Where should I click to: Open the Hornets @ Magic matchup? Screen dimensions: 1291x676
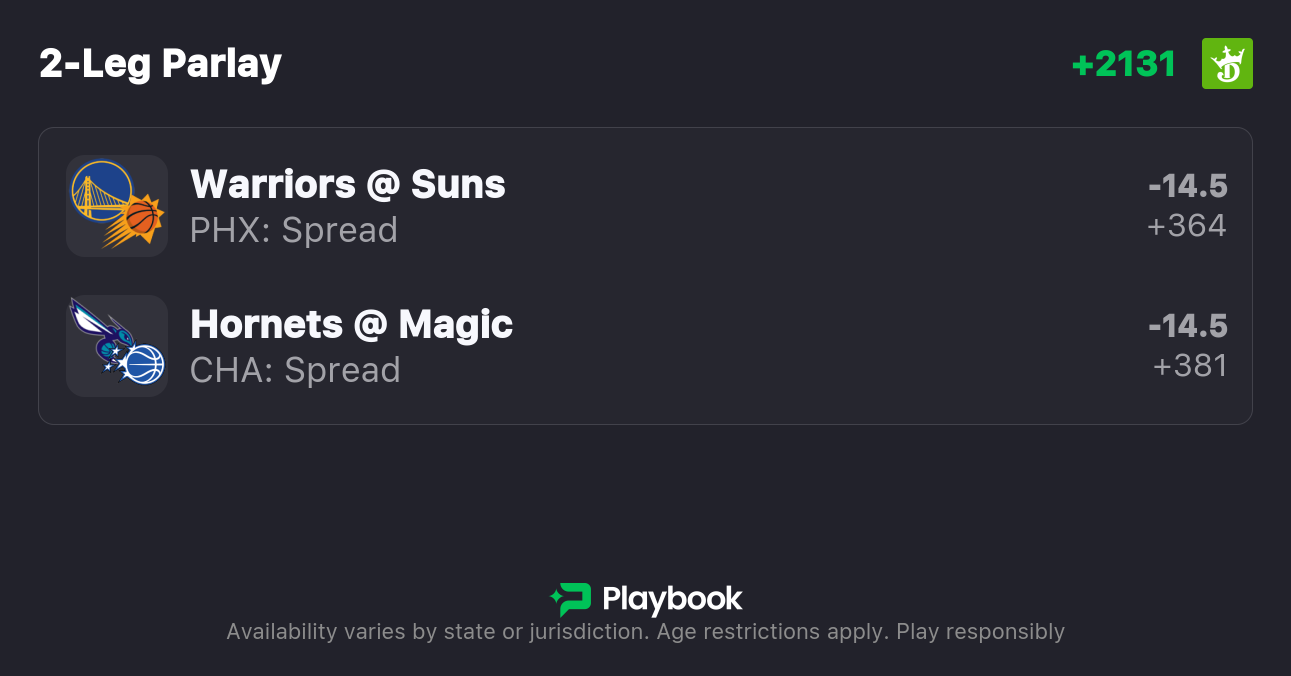pyautogui.click(x=351, y=324)
